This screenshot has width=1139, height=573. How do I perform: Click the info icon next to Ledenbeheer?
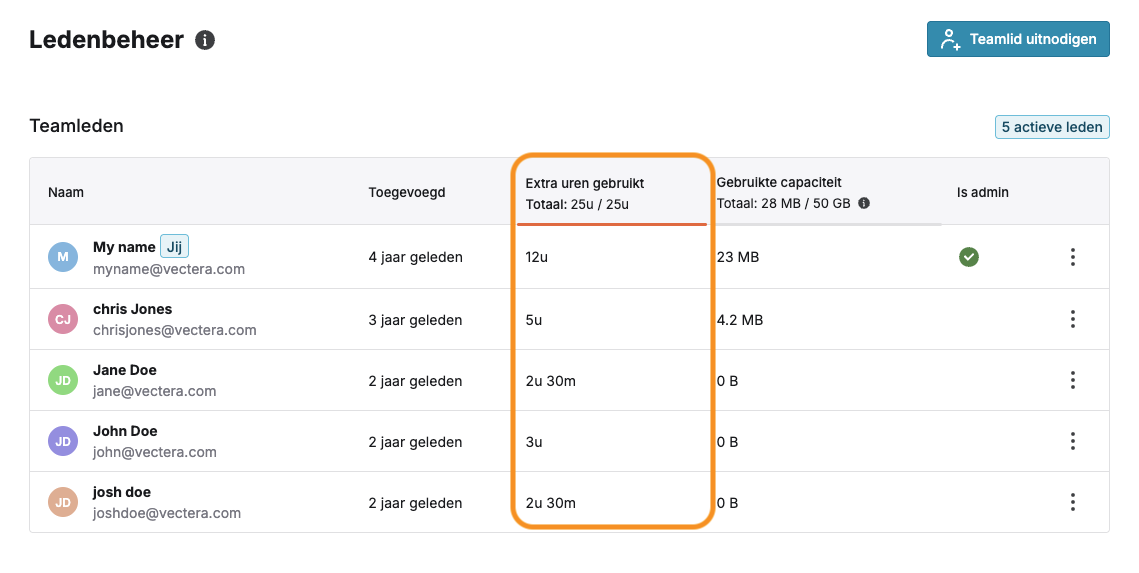[x=205, y=40]
